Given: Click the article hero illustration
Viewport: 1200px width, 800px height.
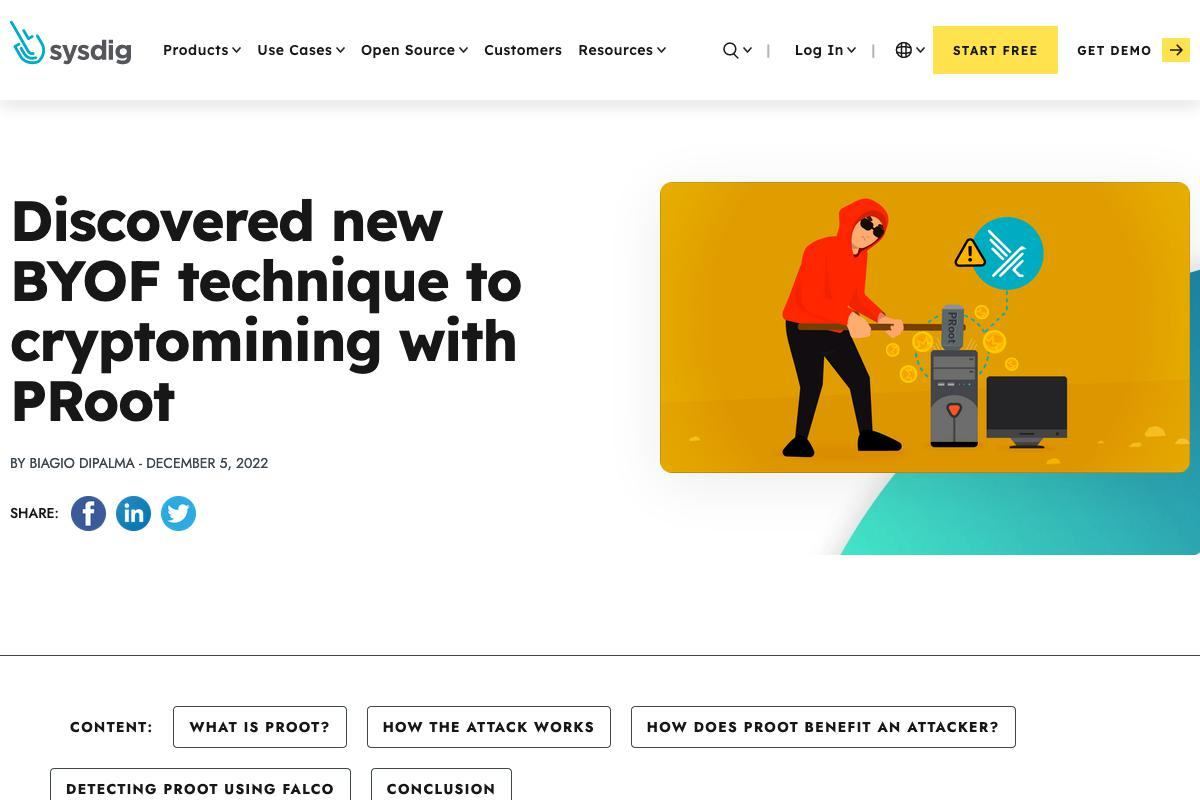Looking at the screenshot, I should [x=925, y=327].
